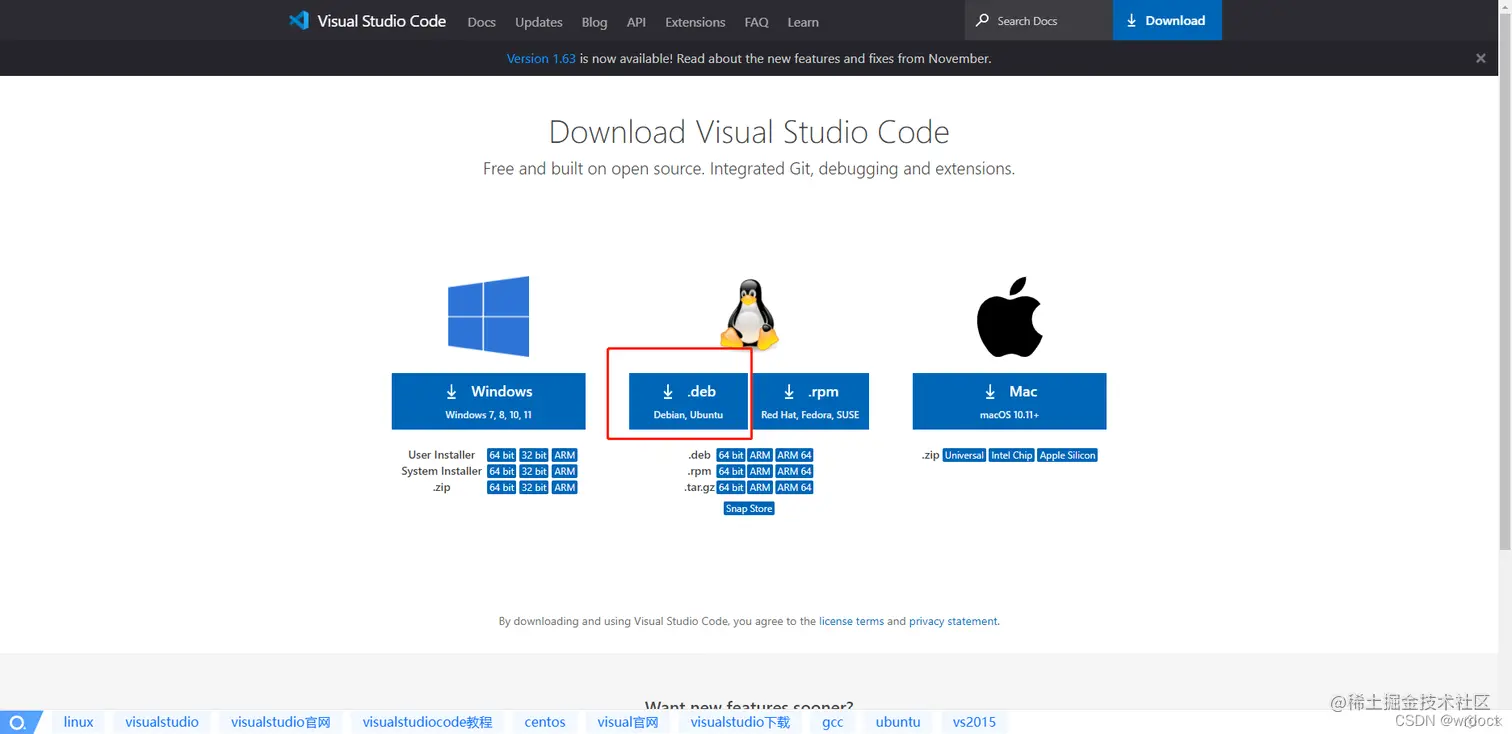This screenshot has height=734, width=1512.
Task: Click the vs2015 suggestion tag
Action: pos(974,722)
